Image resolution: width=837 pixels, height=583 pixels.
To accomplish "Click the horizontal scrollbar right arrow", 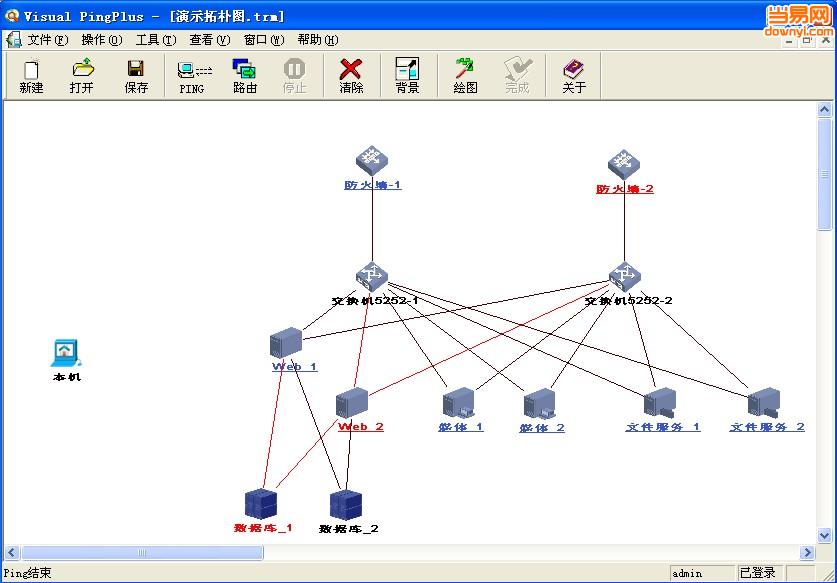I will (x=807, y=552).
